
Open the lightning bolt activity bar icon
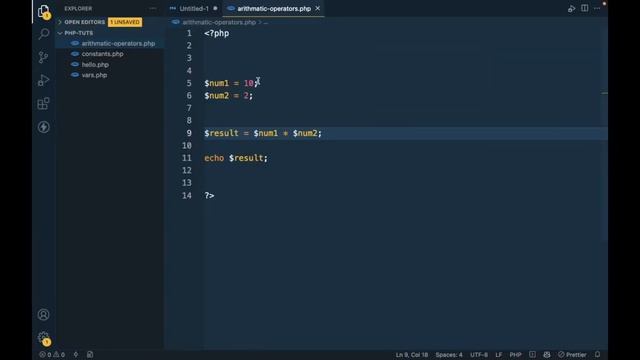[x=43, y=127]
